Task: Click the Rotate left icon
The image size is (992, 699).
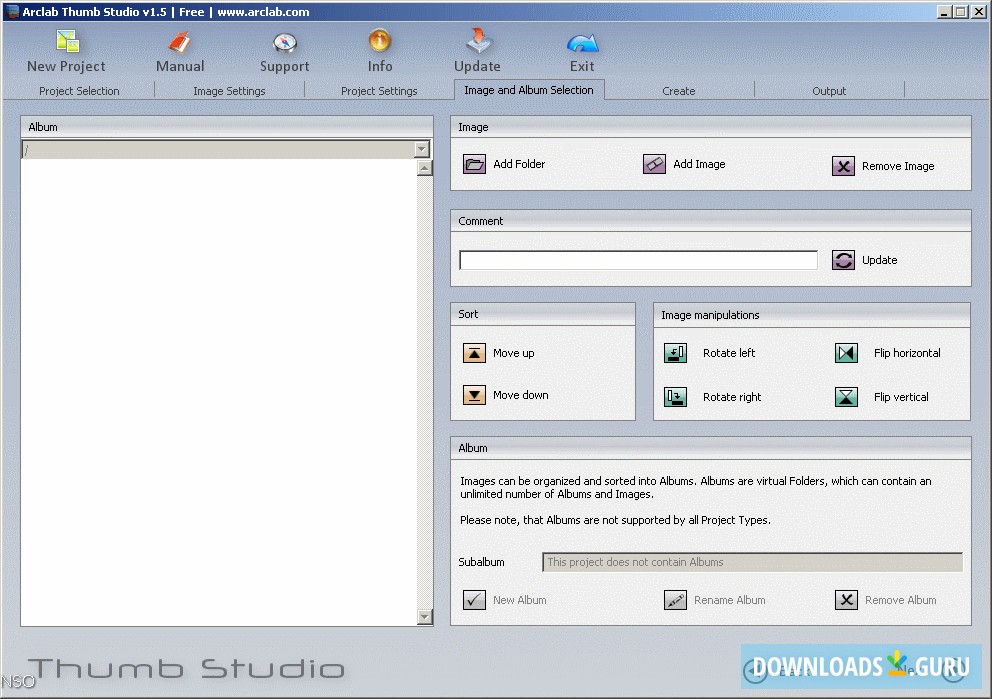Action: (x=675, y=353)
